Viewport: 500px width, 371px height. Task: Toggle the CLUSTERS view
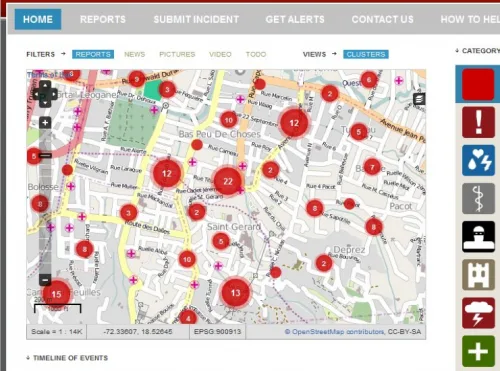tap(366, 54)
